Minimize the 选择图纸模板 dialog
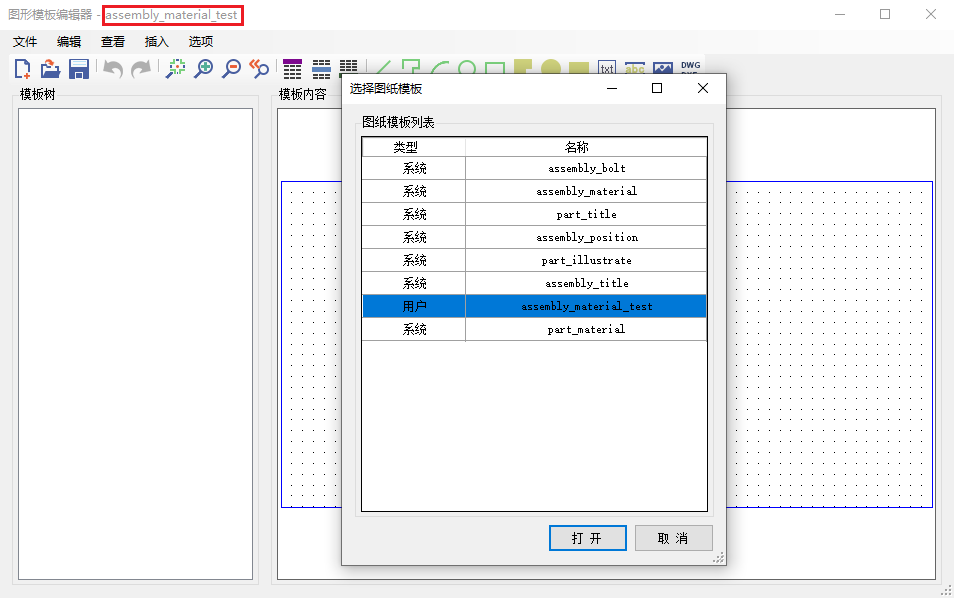Viewport: 954px width, 598px height. (x=611, y=88)
